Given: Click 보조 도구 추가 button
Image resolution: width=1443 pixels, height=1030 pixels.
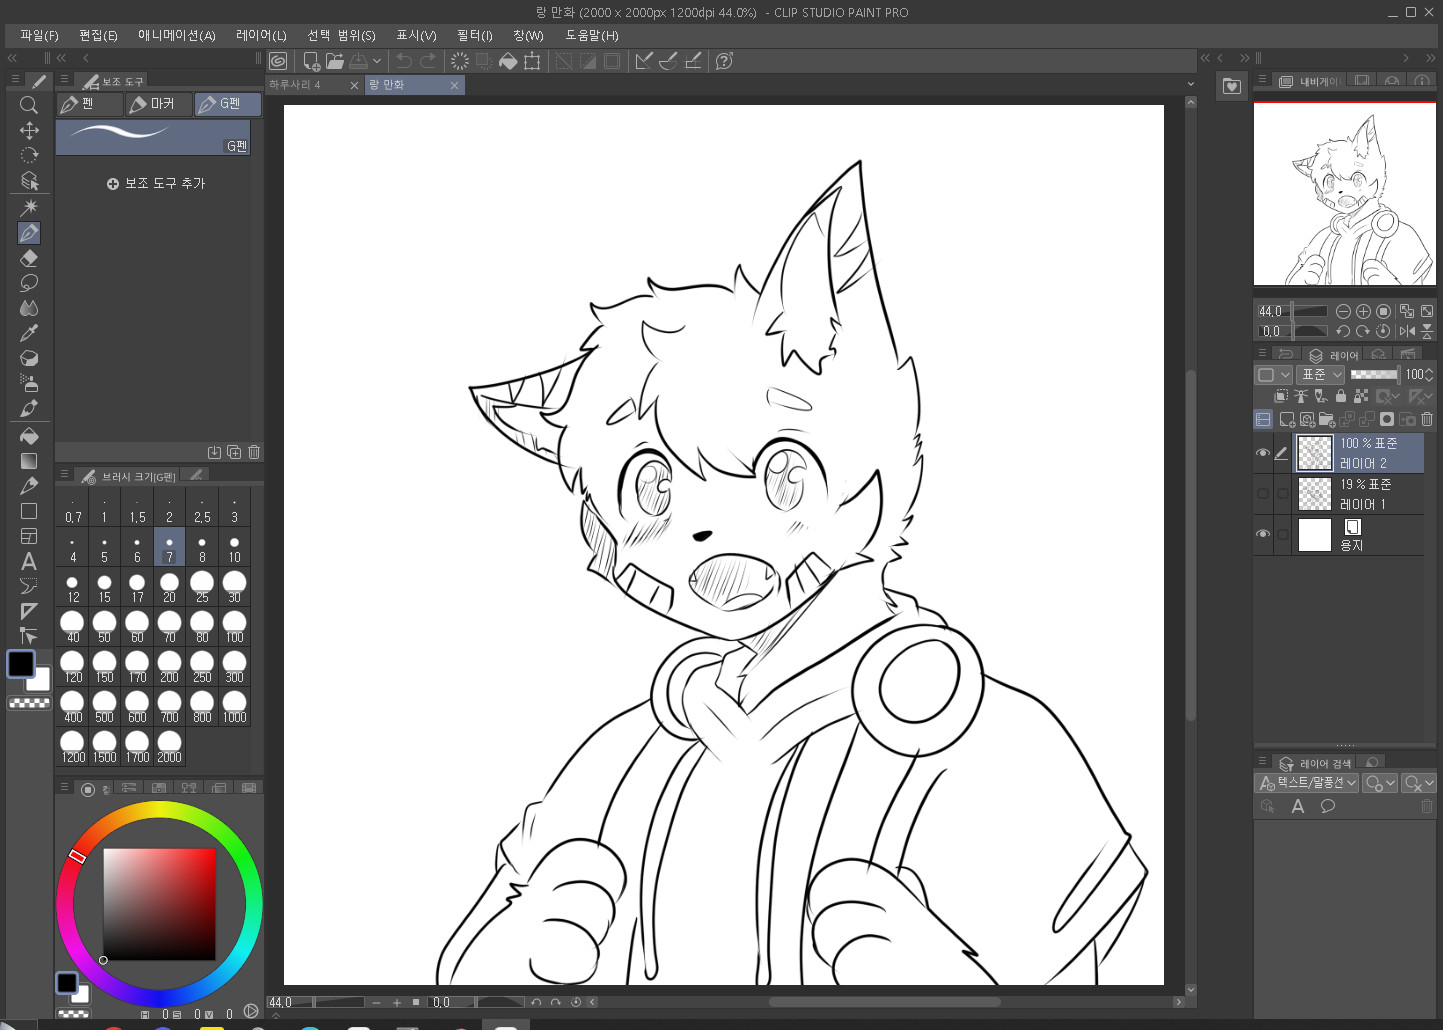Looking at the screenshot, I should tap(156, 183).
